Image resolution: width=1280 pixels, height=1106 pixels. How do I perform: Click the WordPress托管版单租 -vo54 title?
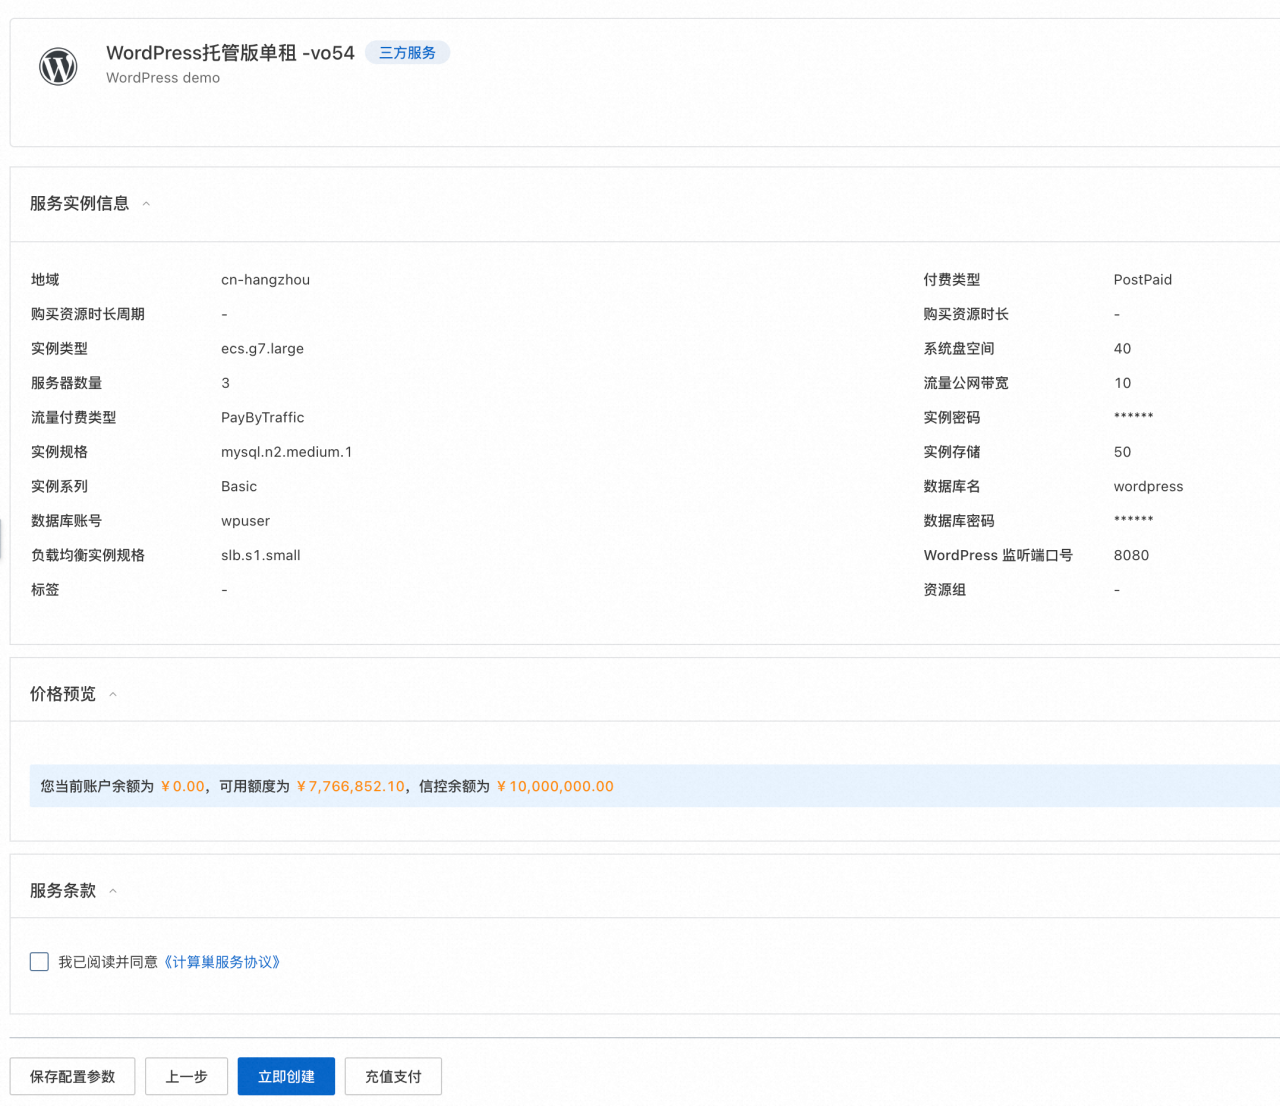coord(230,53)
